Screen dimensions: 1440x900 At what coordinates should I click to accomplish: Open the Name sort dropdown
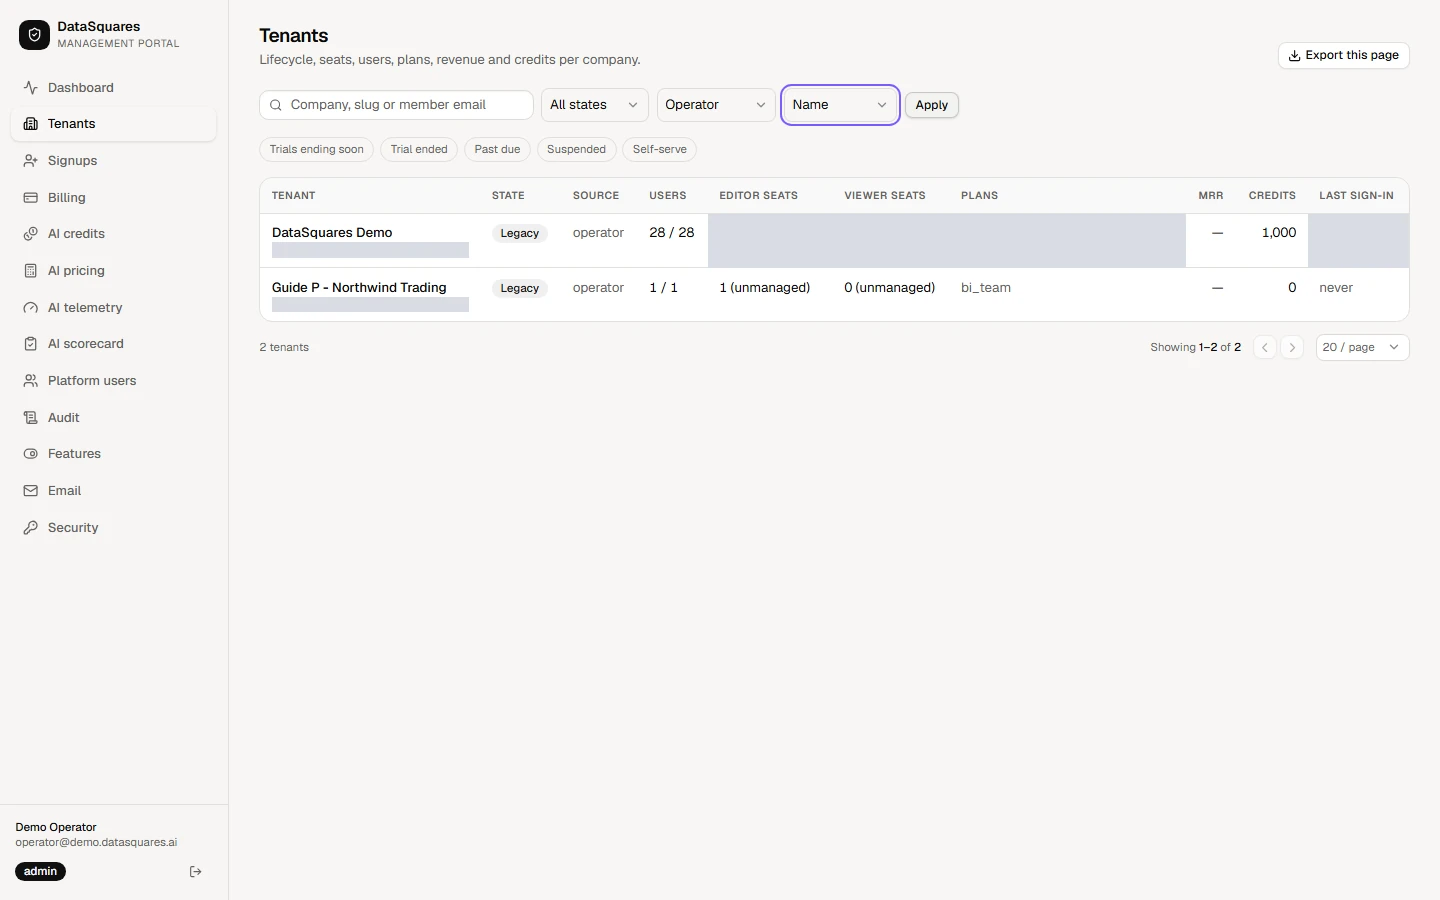point(840,105)
